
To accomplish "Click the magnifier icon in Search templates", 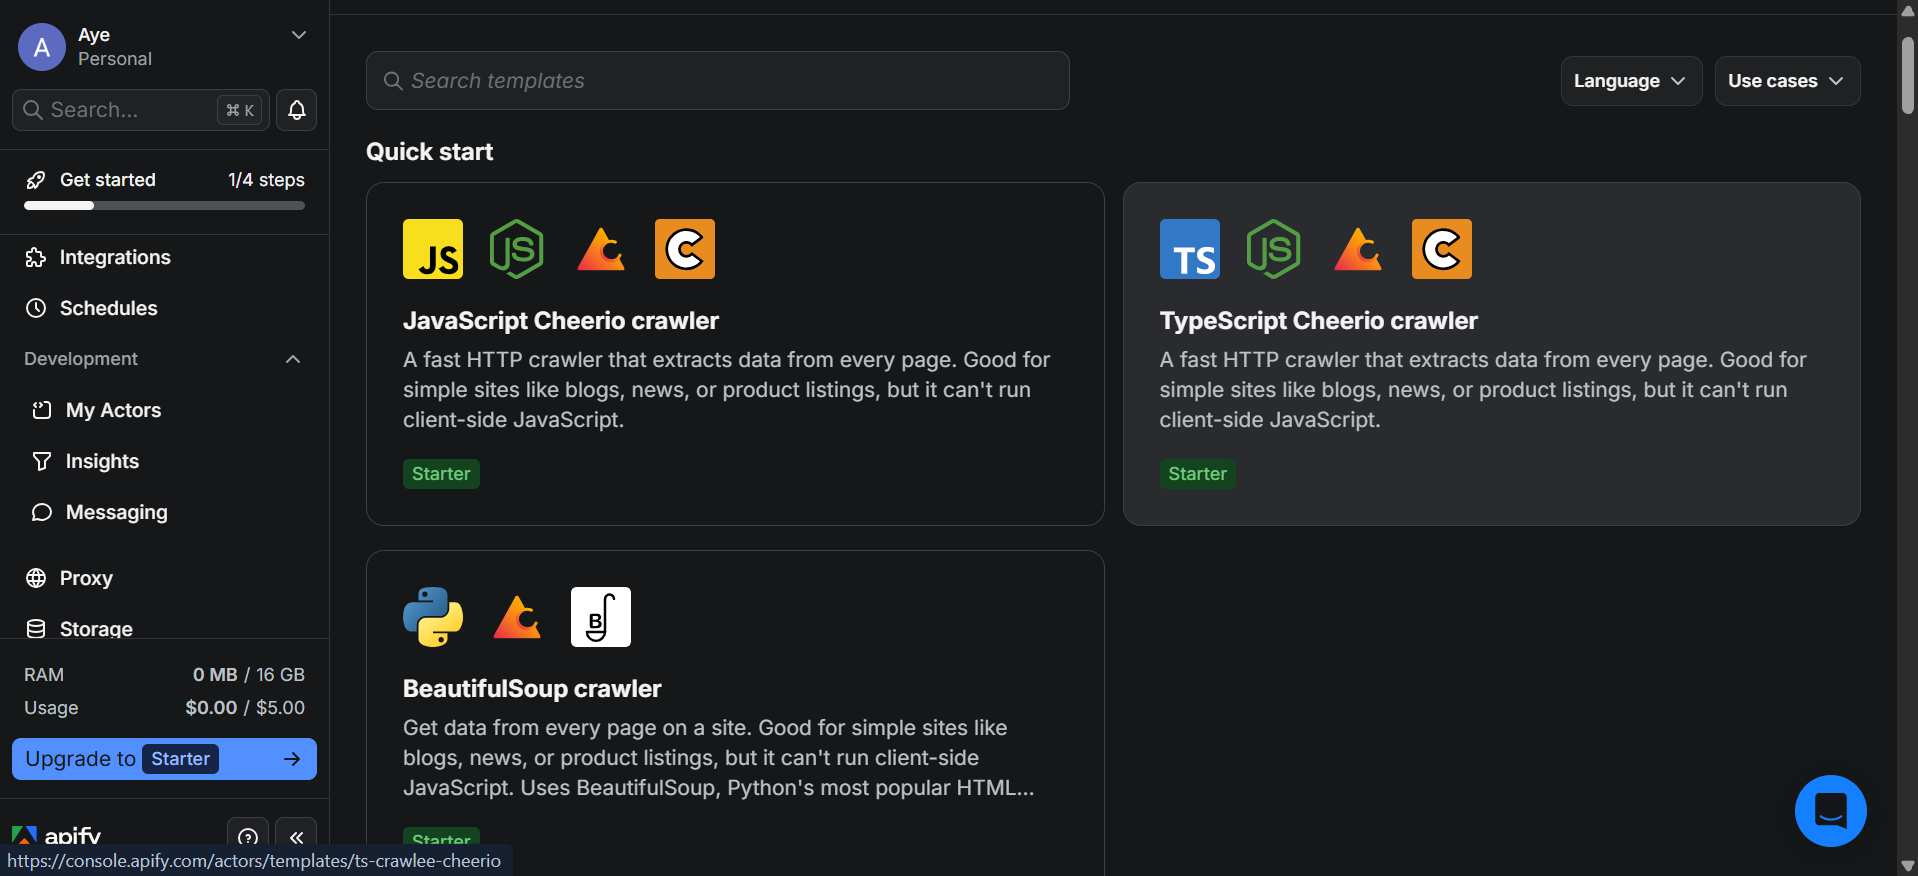I will click(393, 81).
